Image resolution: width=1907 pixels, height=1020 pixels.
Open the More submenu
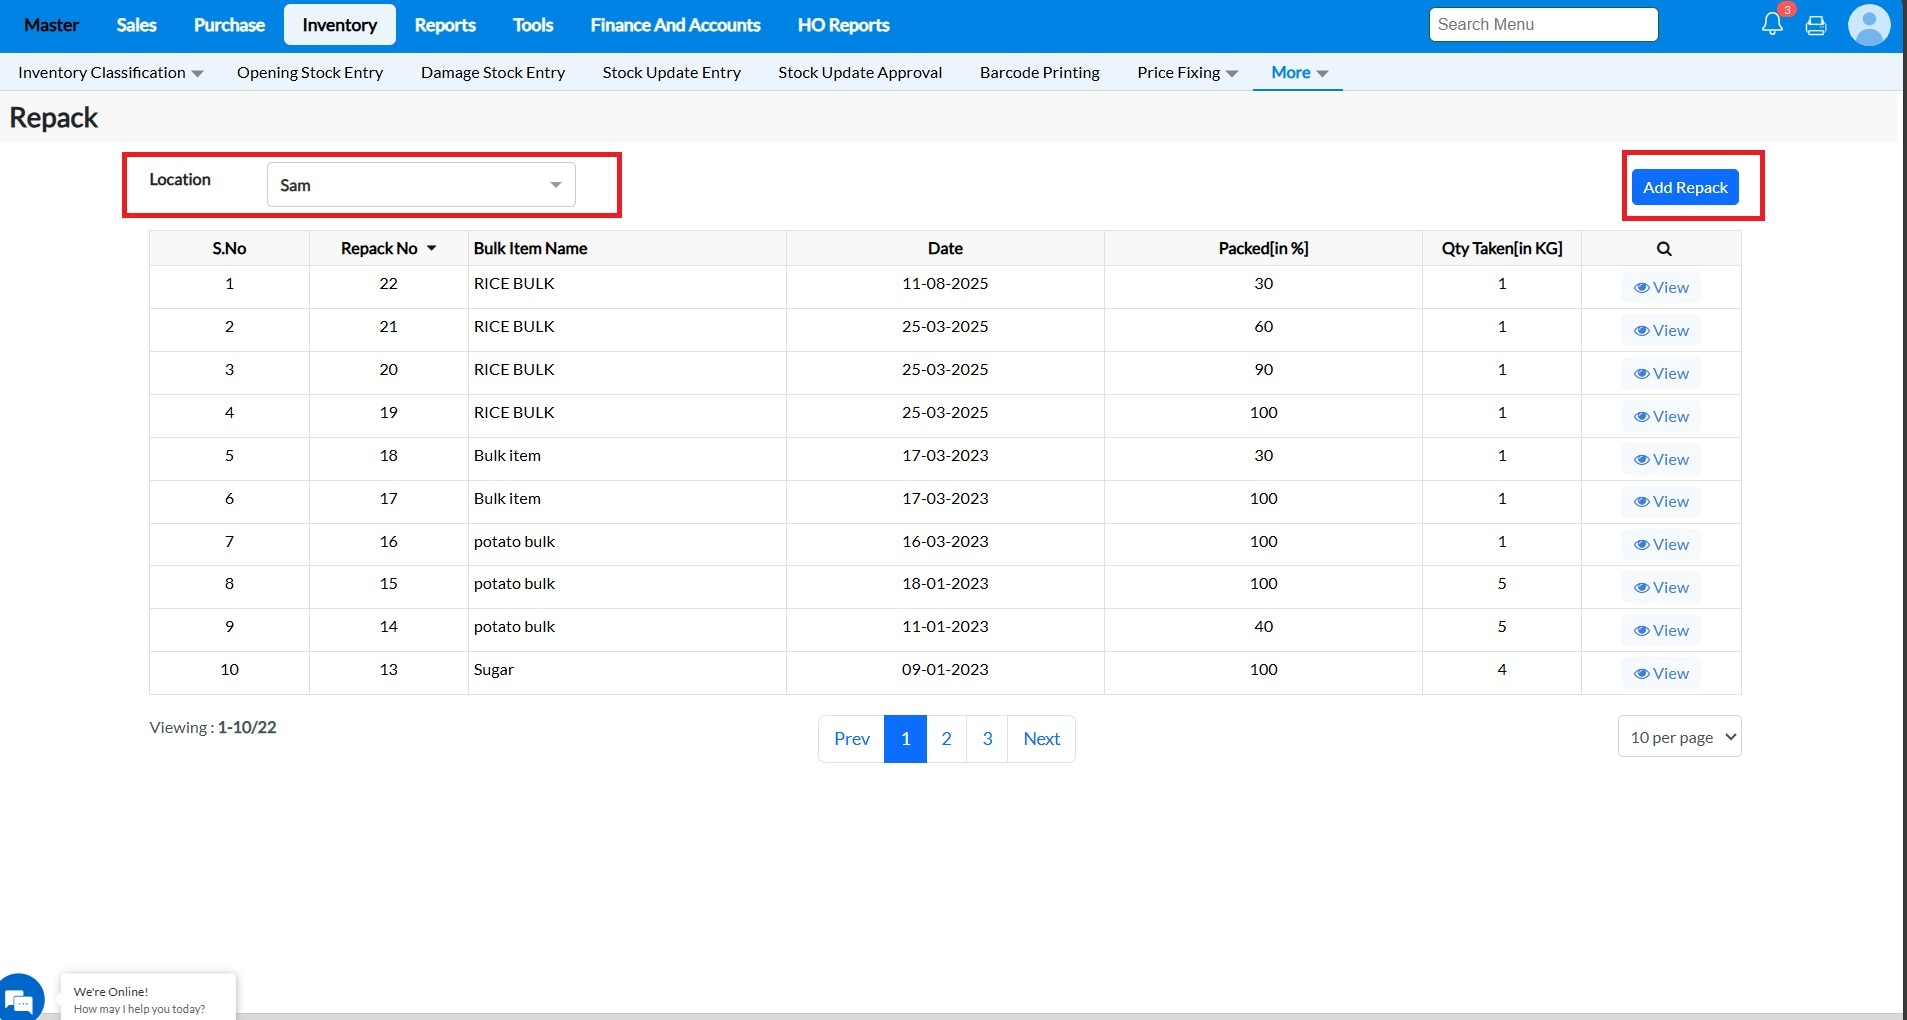pyautogui.click(x=1298, y=73)
